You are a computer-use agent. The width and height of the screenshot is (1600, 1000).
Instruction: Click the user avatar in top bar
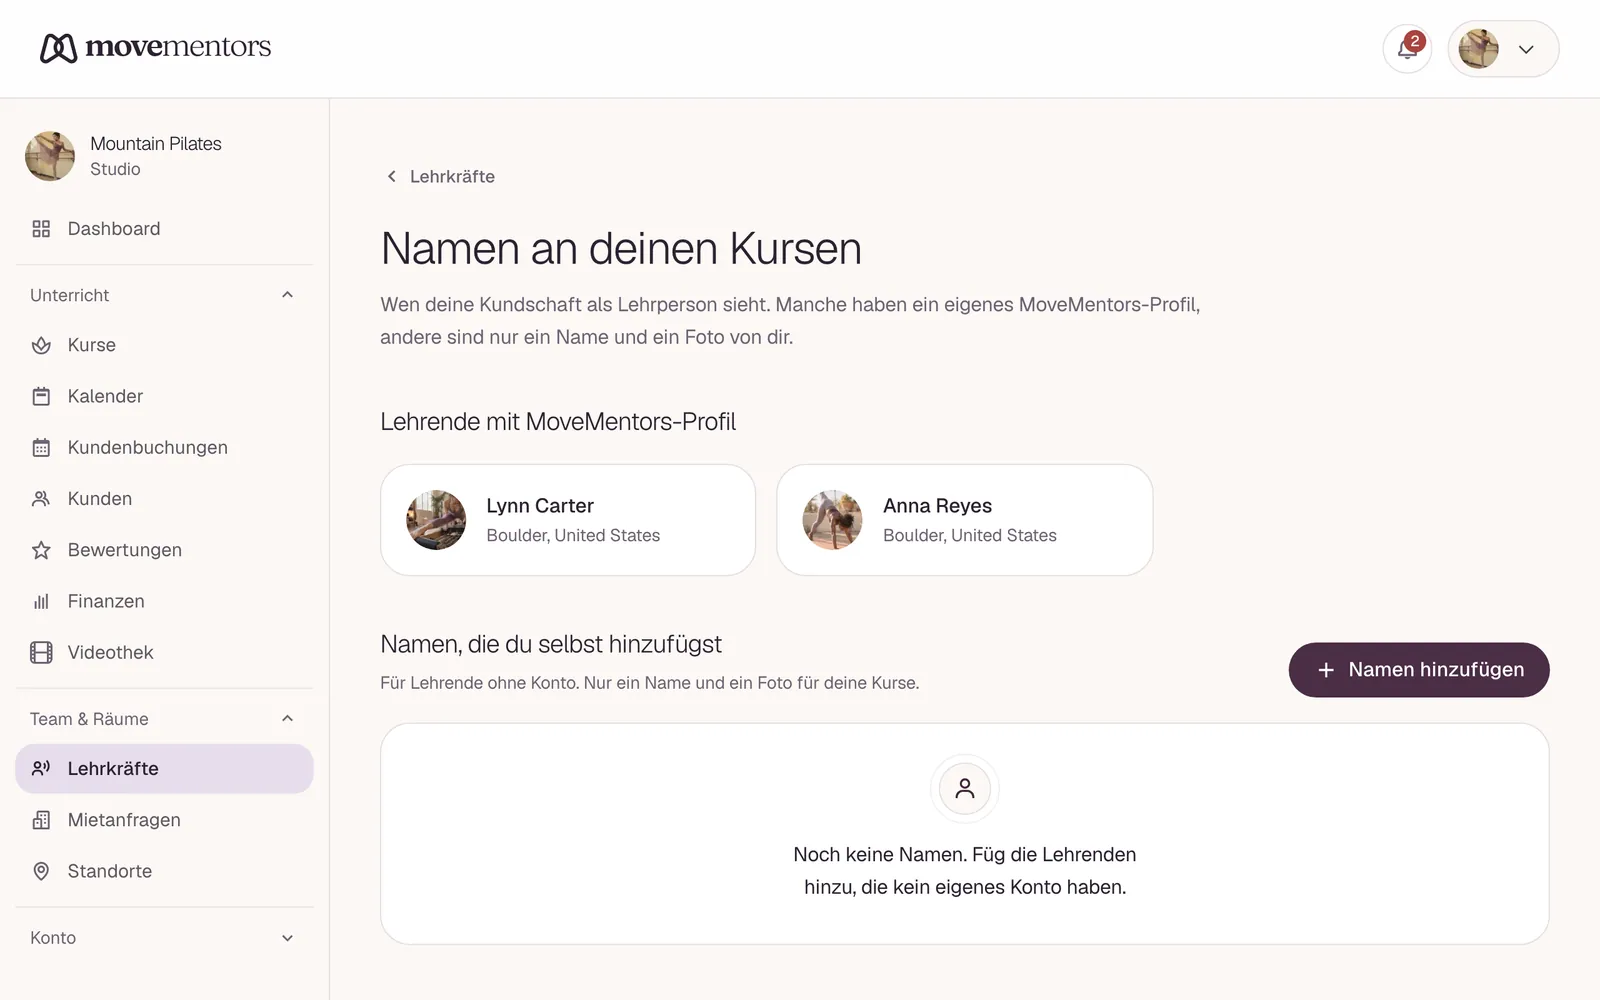coord(1478,49)
